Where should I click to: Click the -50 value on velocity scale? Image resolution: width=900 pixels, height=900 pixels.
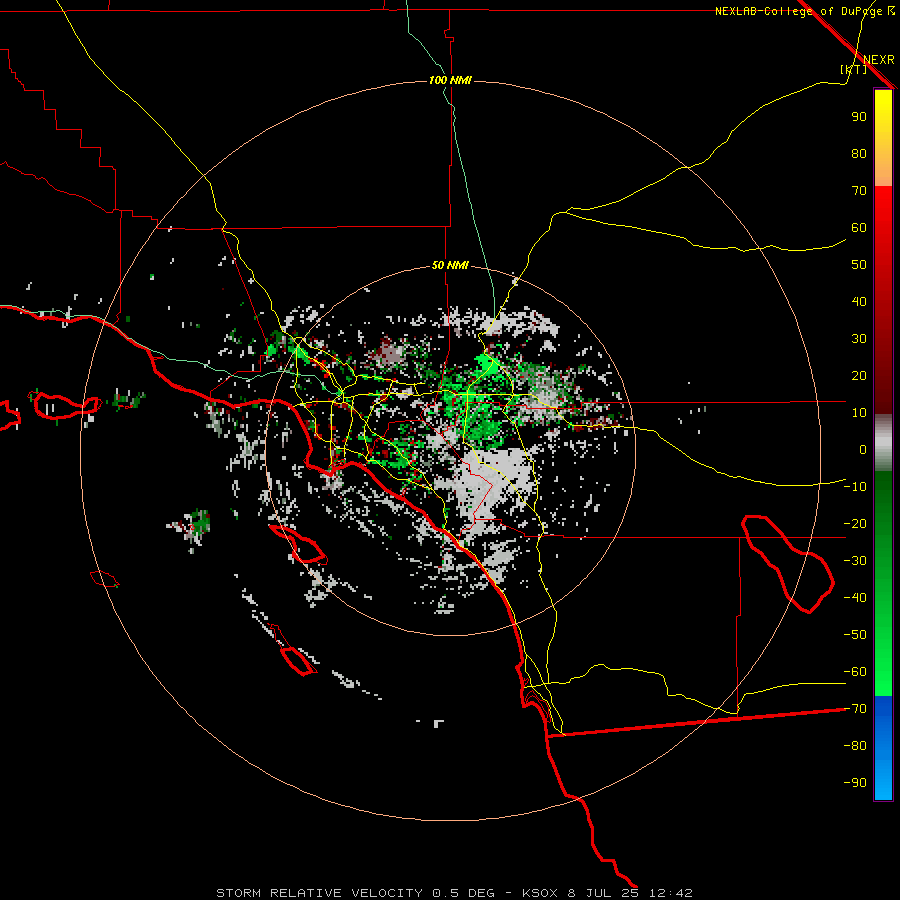[x=855, y=634]
